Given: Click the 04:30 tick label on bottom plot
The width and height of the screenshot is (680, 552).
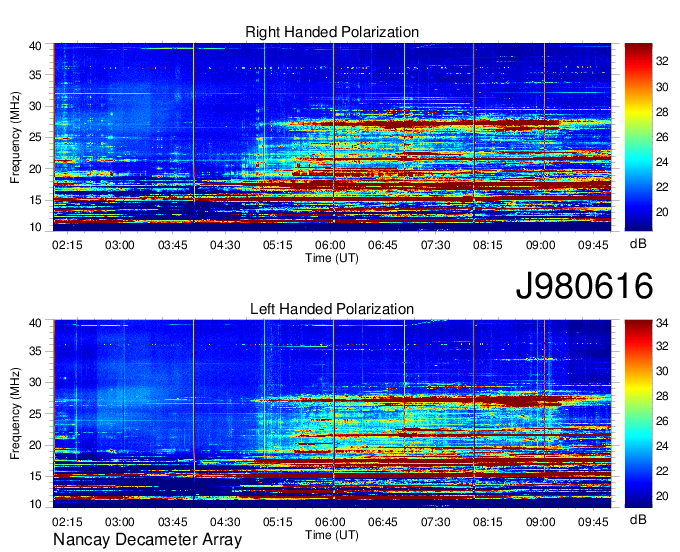Looking at the screenshot, I should pos(225,522).
